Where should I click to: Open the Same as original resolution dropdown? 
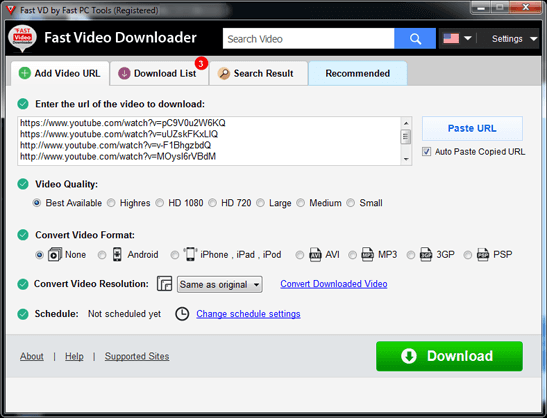pyautogui.click(x=220, y=284)
